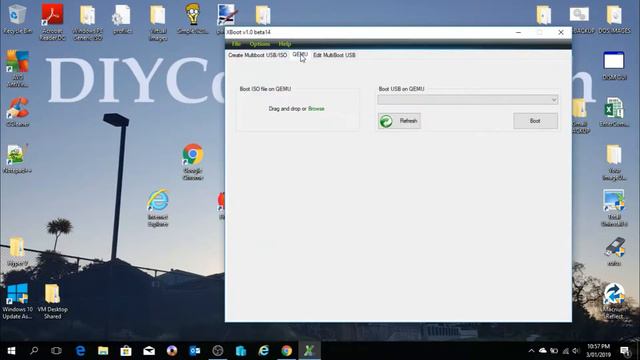Click the green Refresh arrow icon
The height and width of the screenshot is (360, 640).
pyautogui.click(x=386, y=121)
